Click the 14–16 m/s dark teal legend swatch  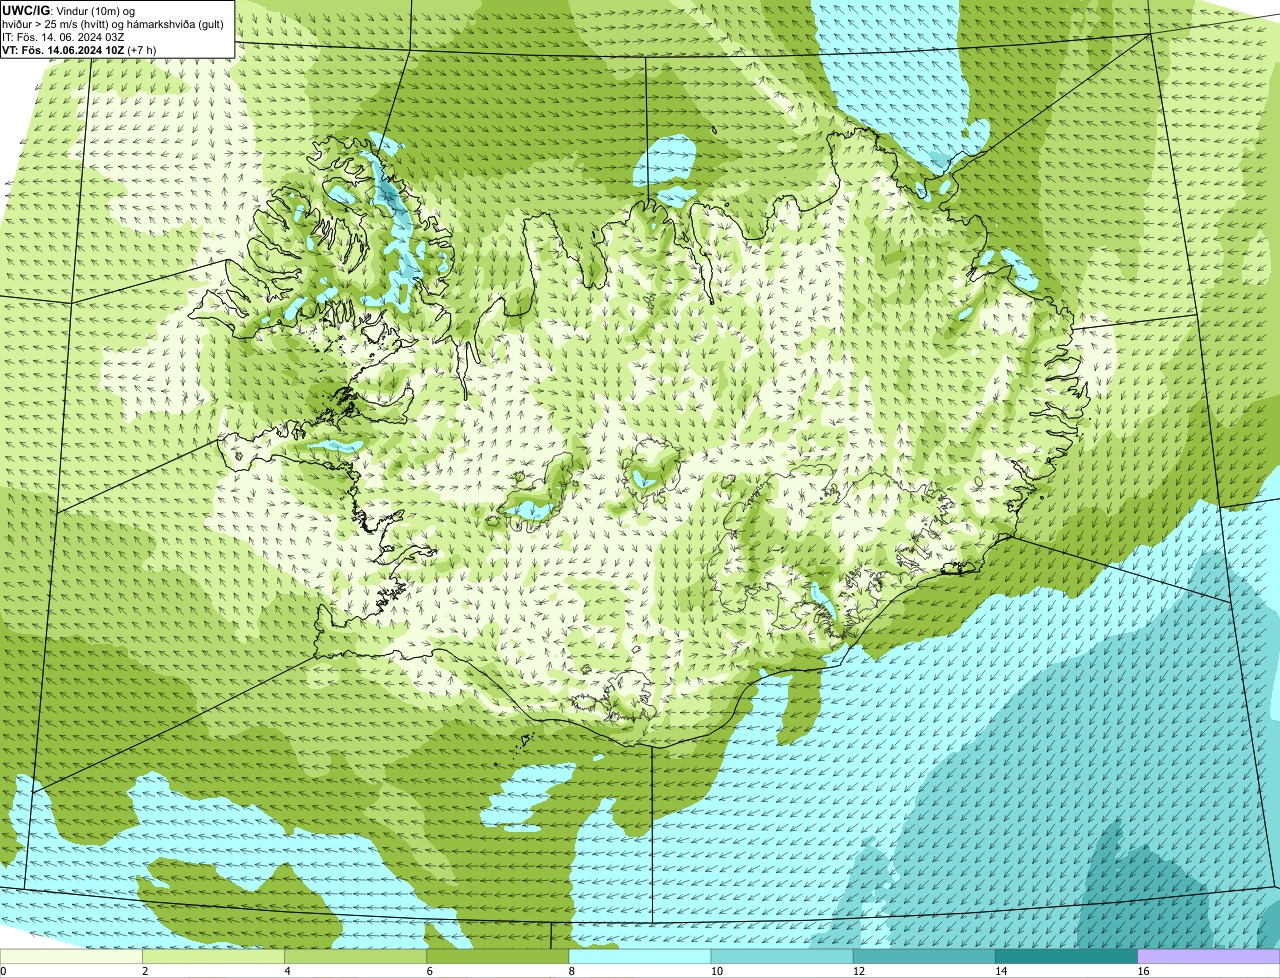[x=1066, y=956]
